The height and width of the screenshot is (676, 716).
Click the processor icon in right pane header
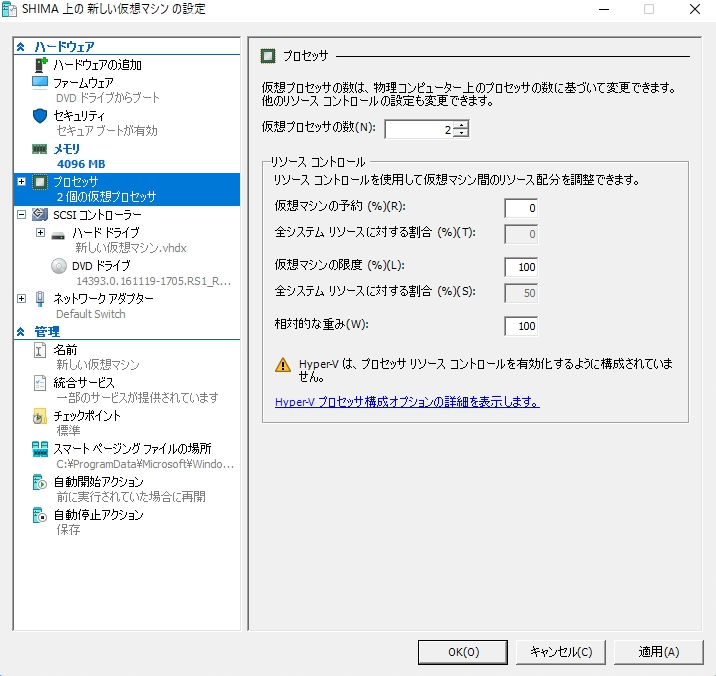point(268,56)
